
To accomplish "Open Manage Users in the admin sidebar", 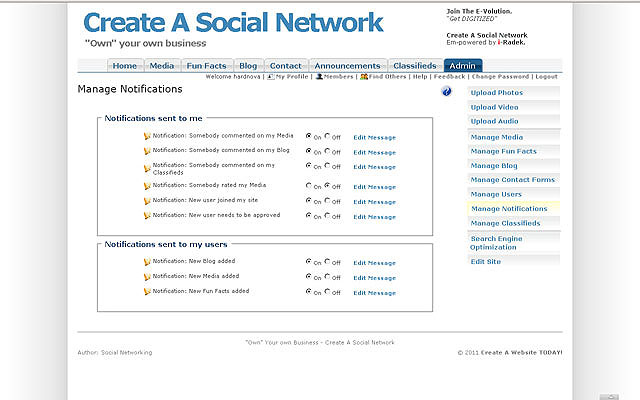I will [496, 194].
